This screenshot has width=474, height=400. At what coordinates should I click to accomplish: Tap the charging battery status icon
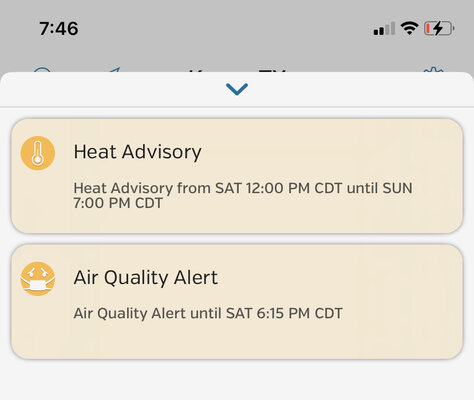coord(439,28)
